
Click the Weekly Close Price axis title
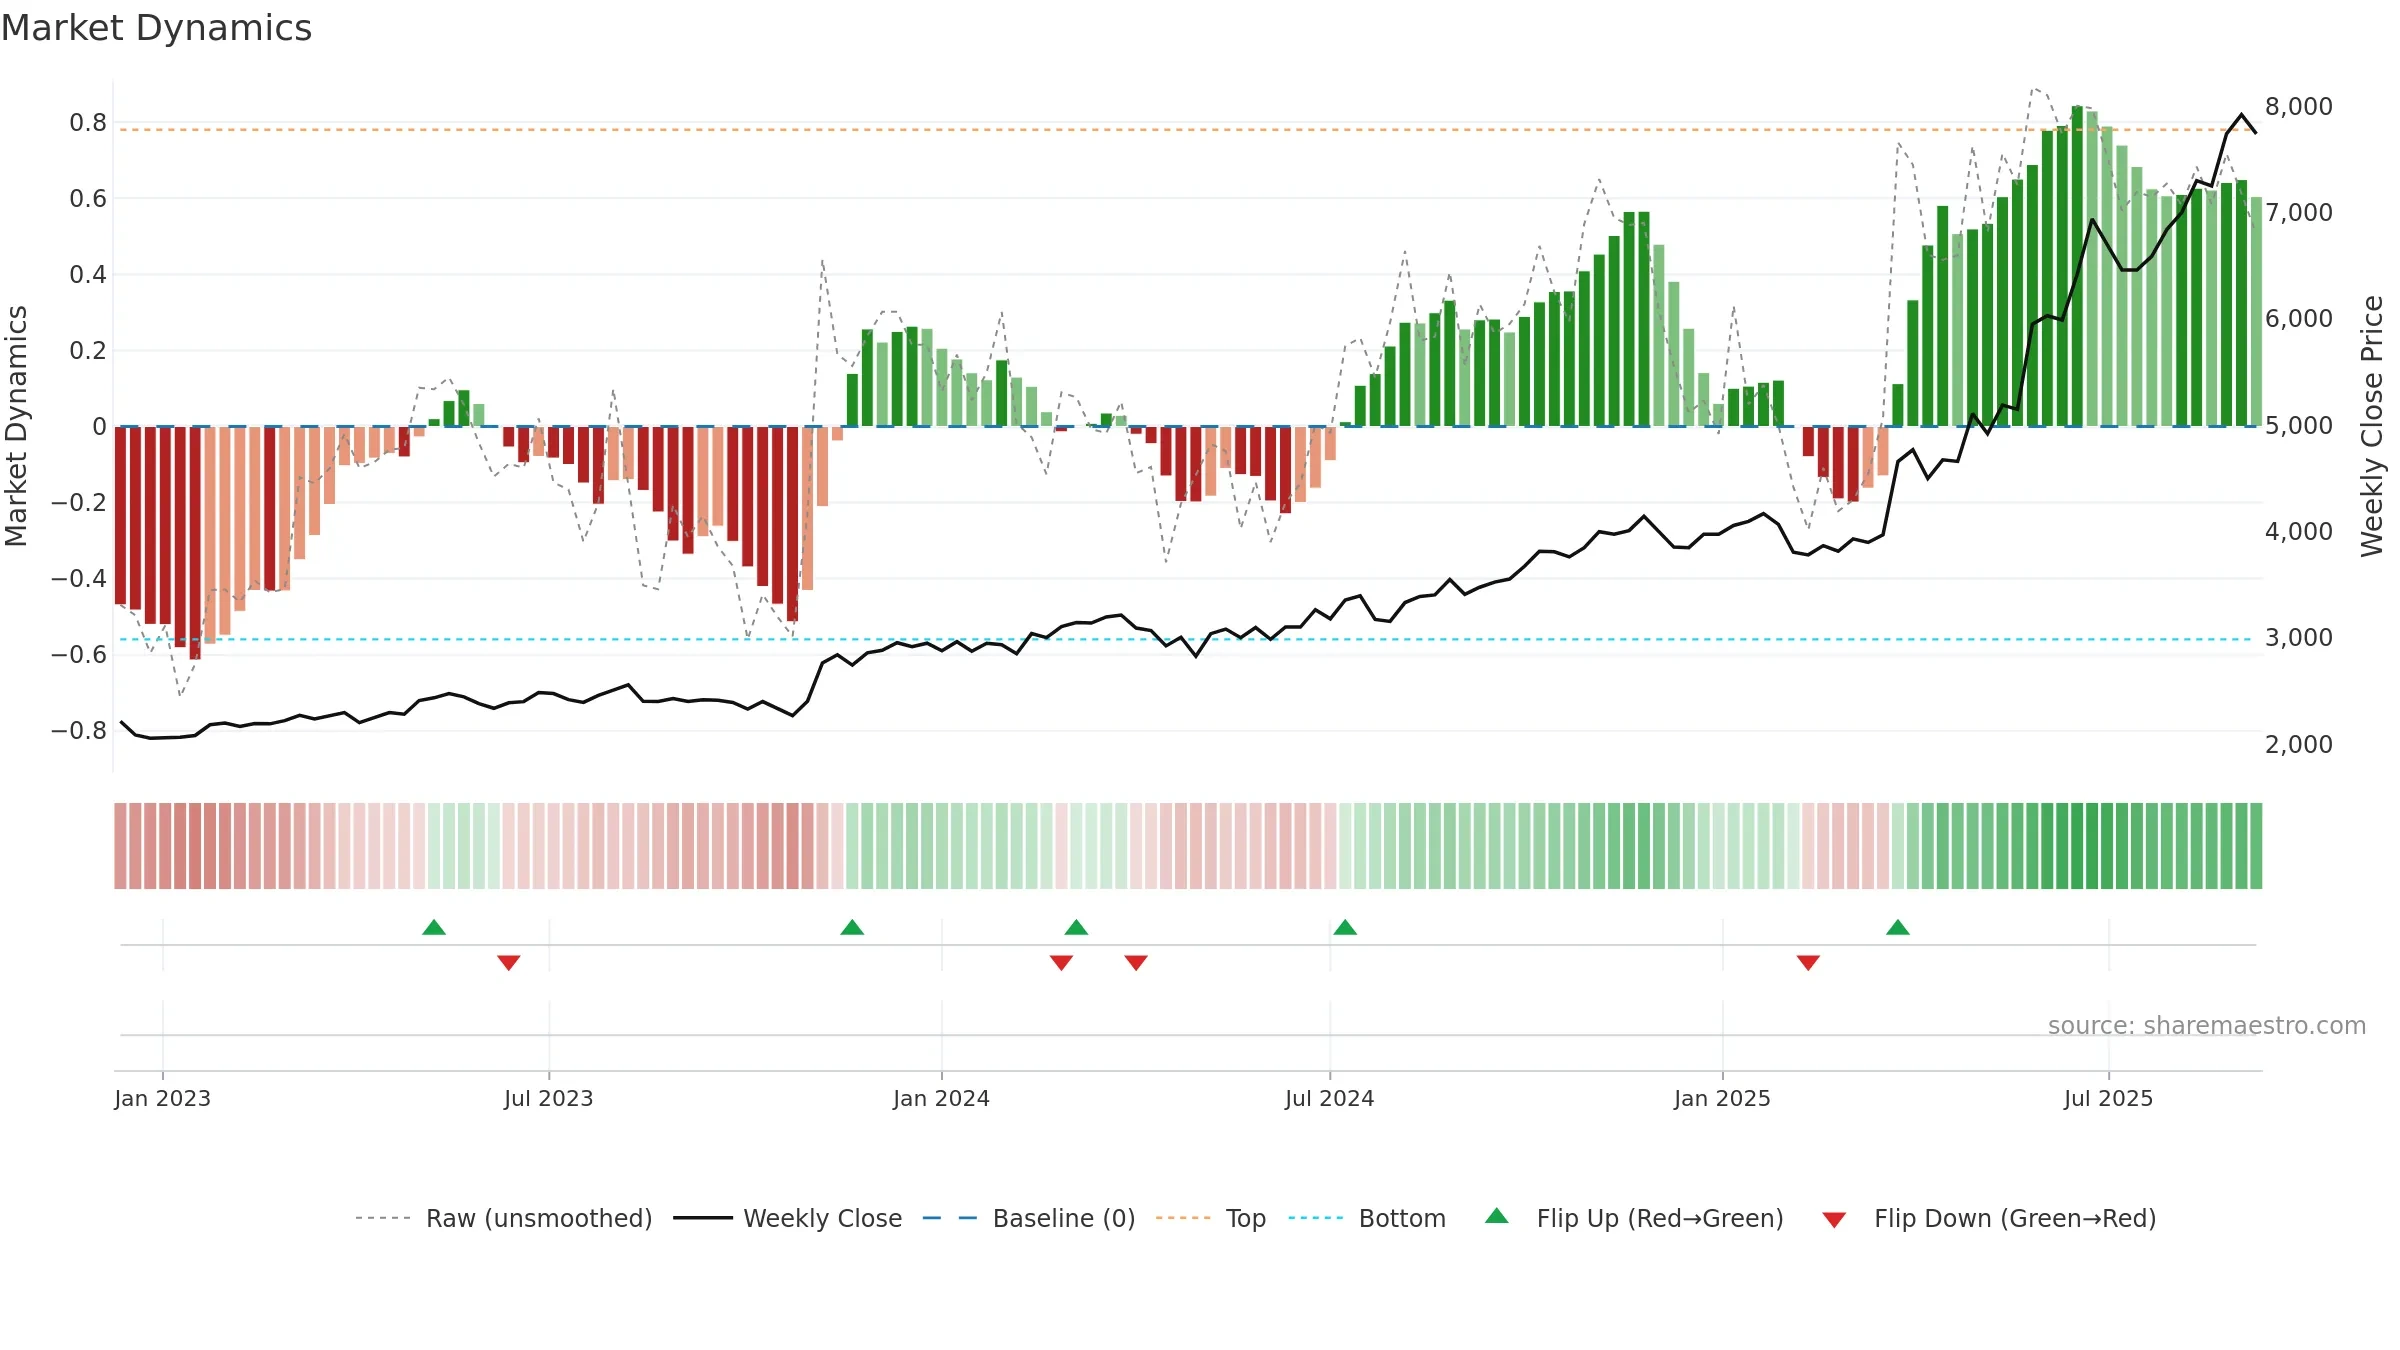click(x=2372, y=426)
